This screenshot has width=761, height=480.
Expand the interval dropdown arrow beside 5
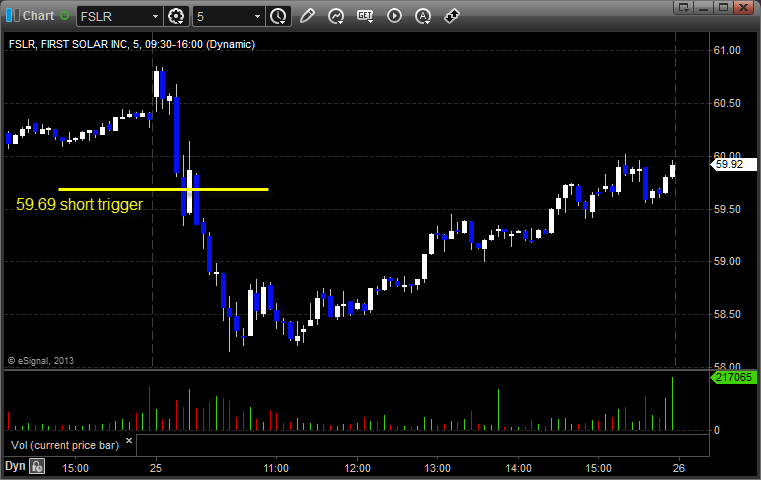(258, 17)
